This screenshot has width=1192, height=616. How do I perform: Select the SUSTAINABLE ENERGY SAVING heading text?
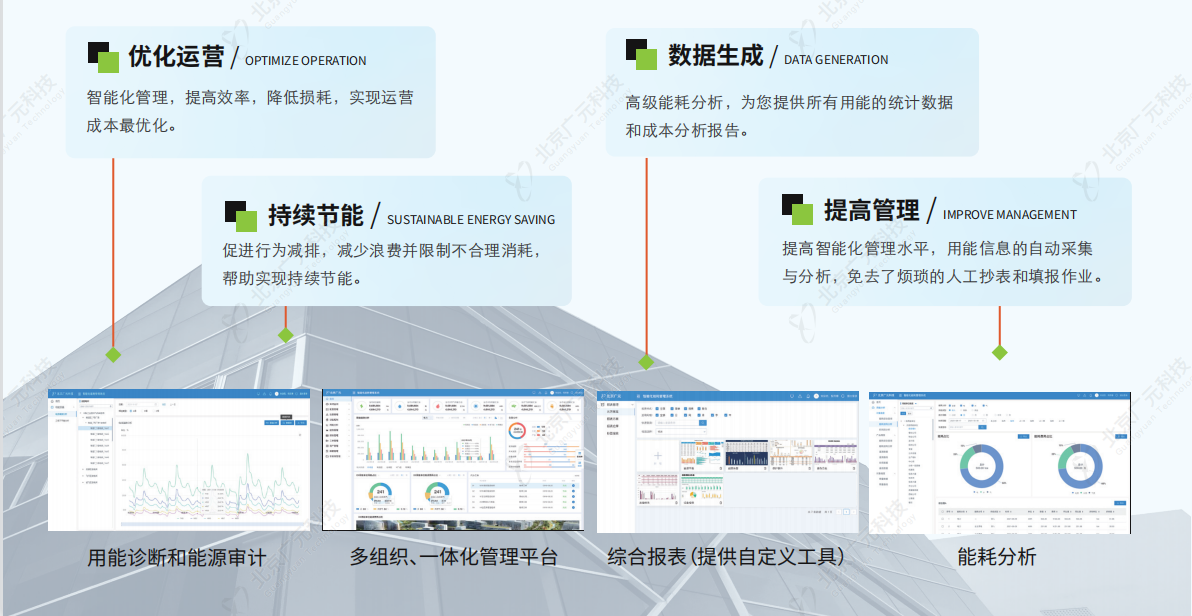[470, 219]
